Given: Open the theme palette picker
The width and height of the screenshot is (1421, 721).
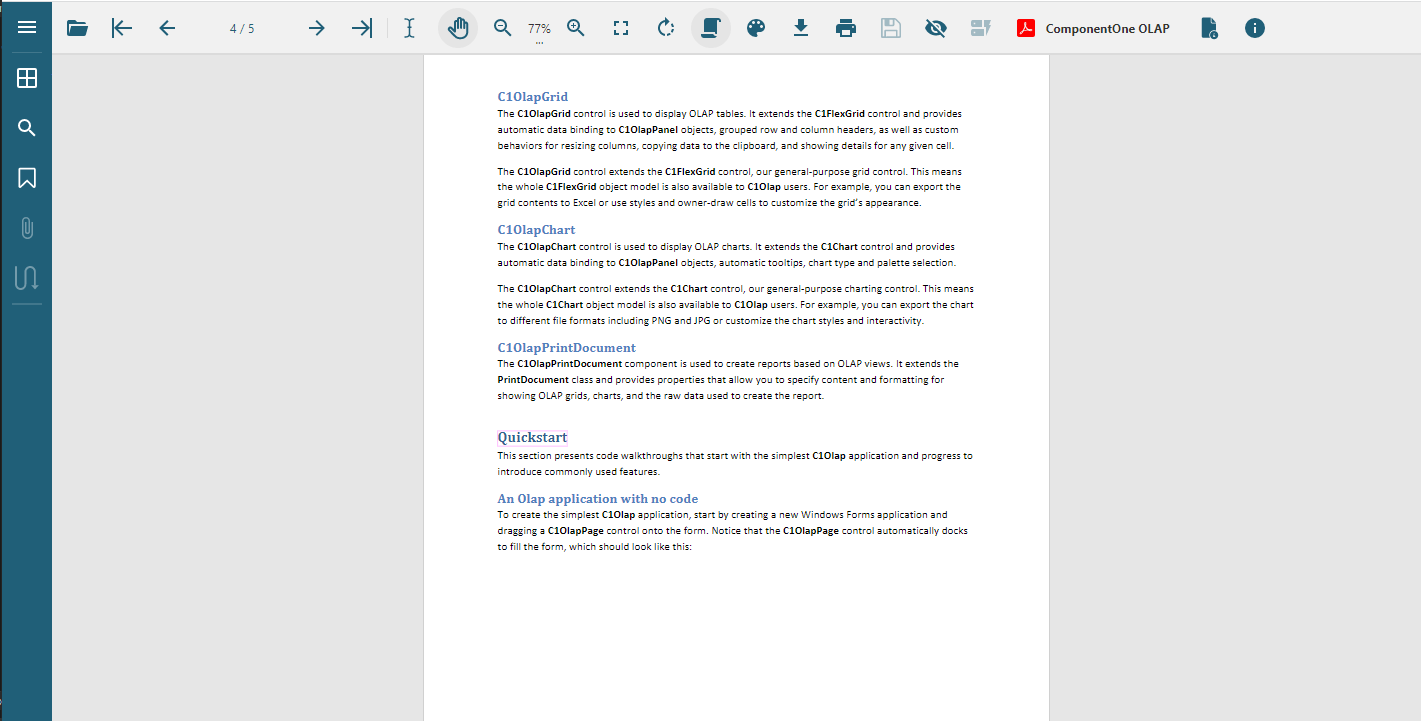Looking at the screenshot, I should (x=756, y=28).
